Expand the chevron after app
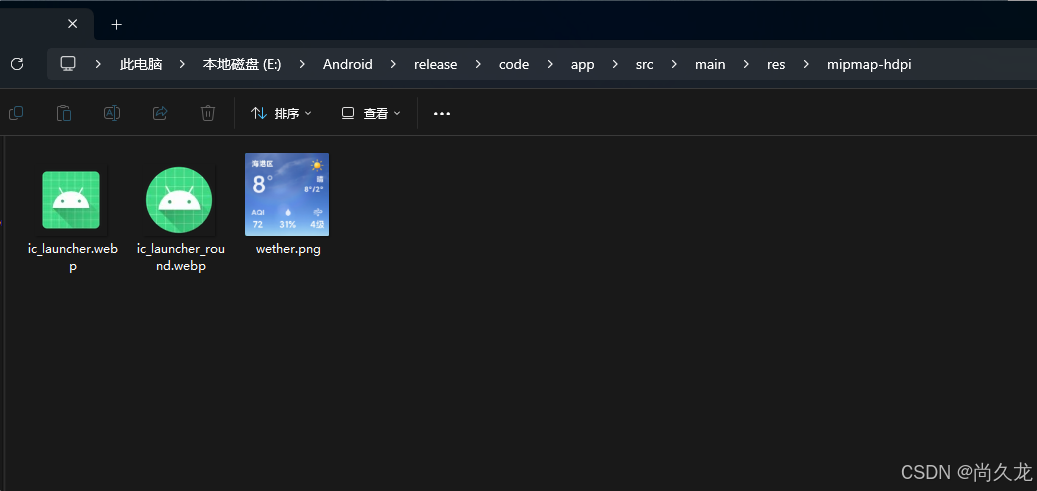Viewport: 1037px width, 491px height. click(615, 64)
